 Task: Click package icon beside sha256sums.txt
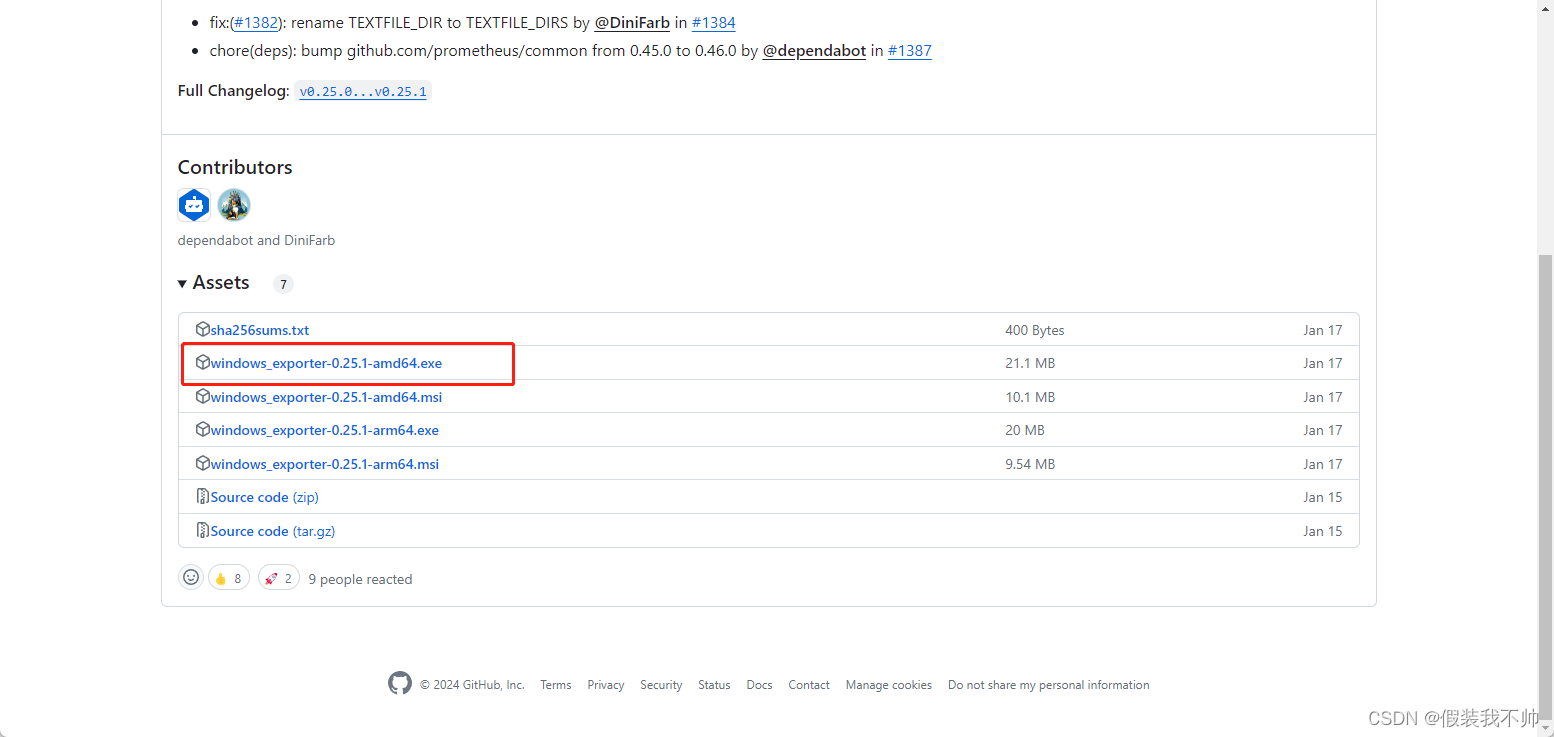click(203, 329)
